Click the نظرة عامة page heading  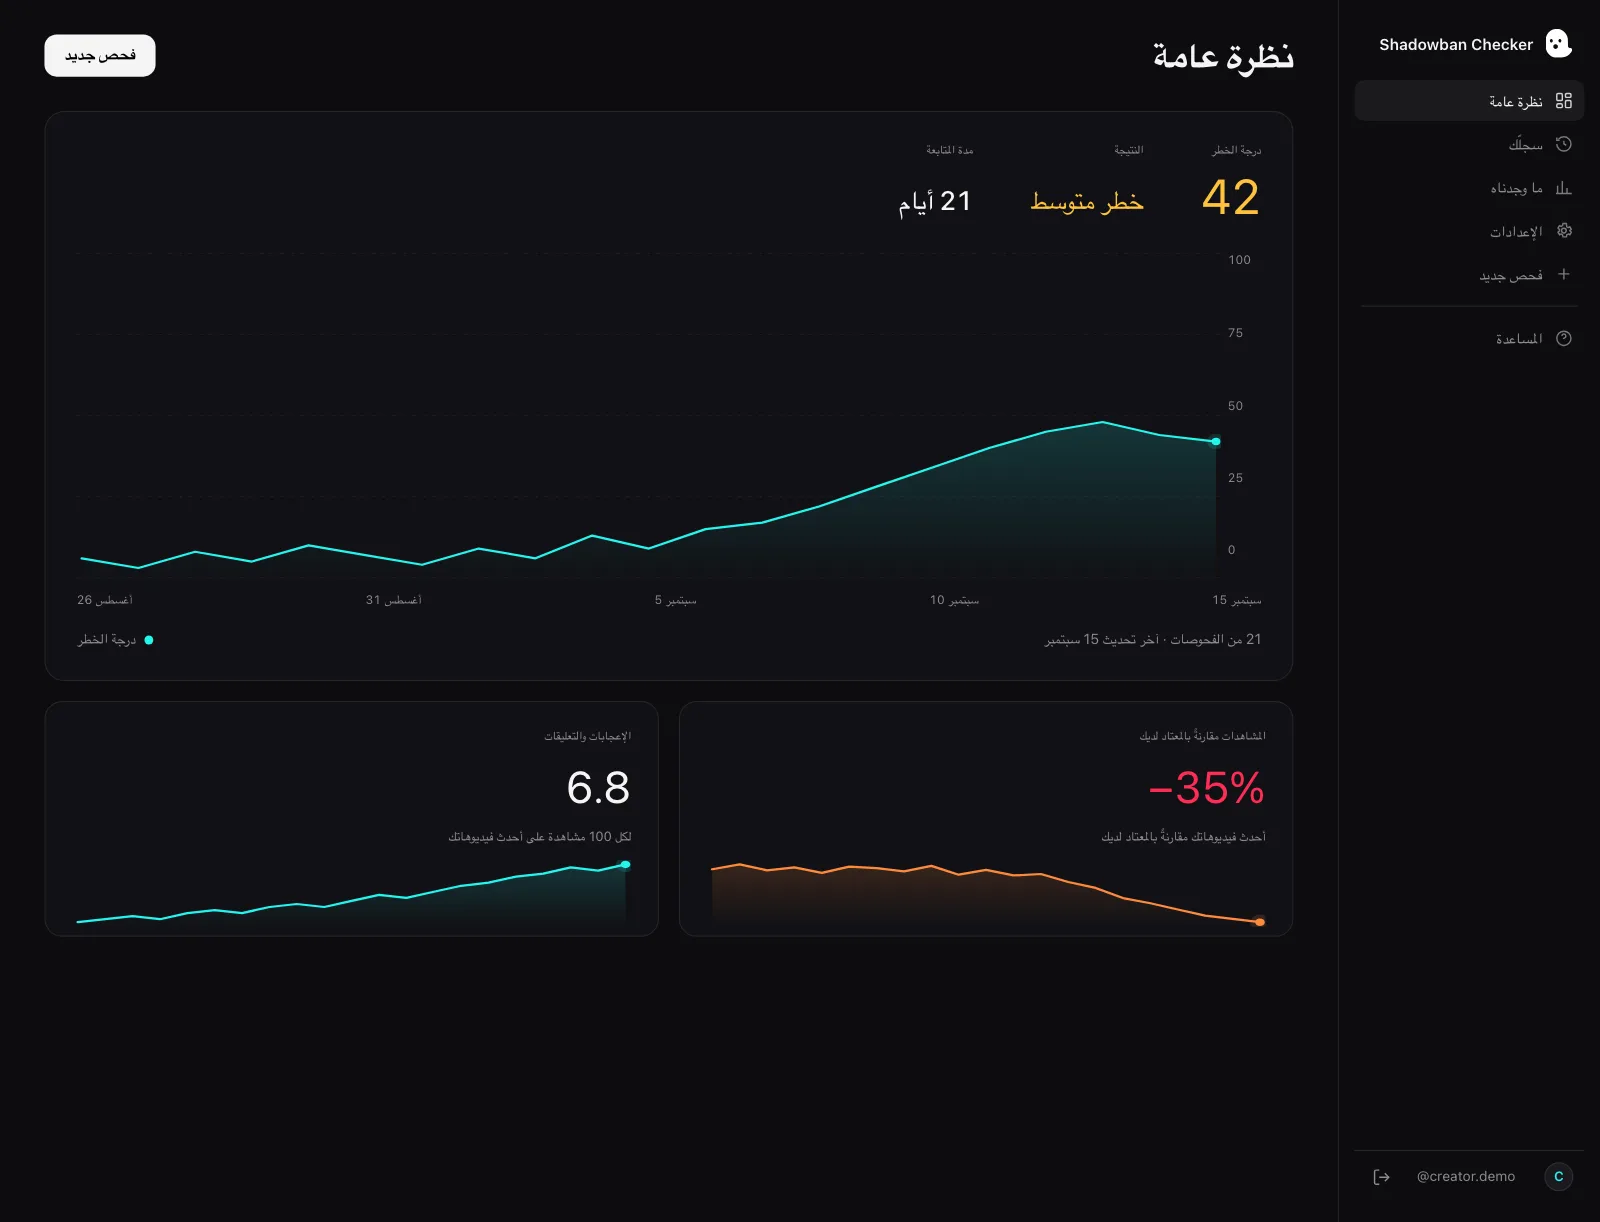click(1223, 56)
